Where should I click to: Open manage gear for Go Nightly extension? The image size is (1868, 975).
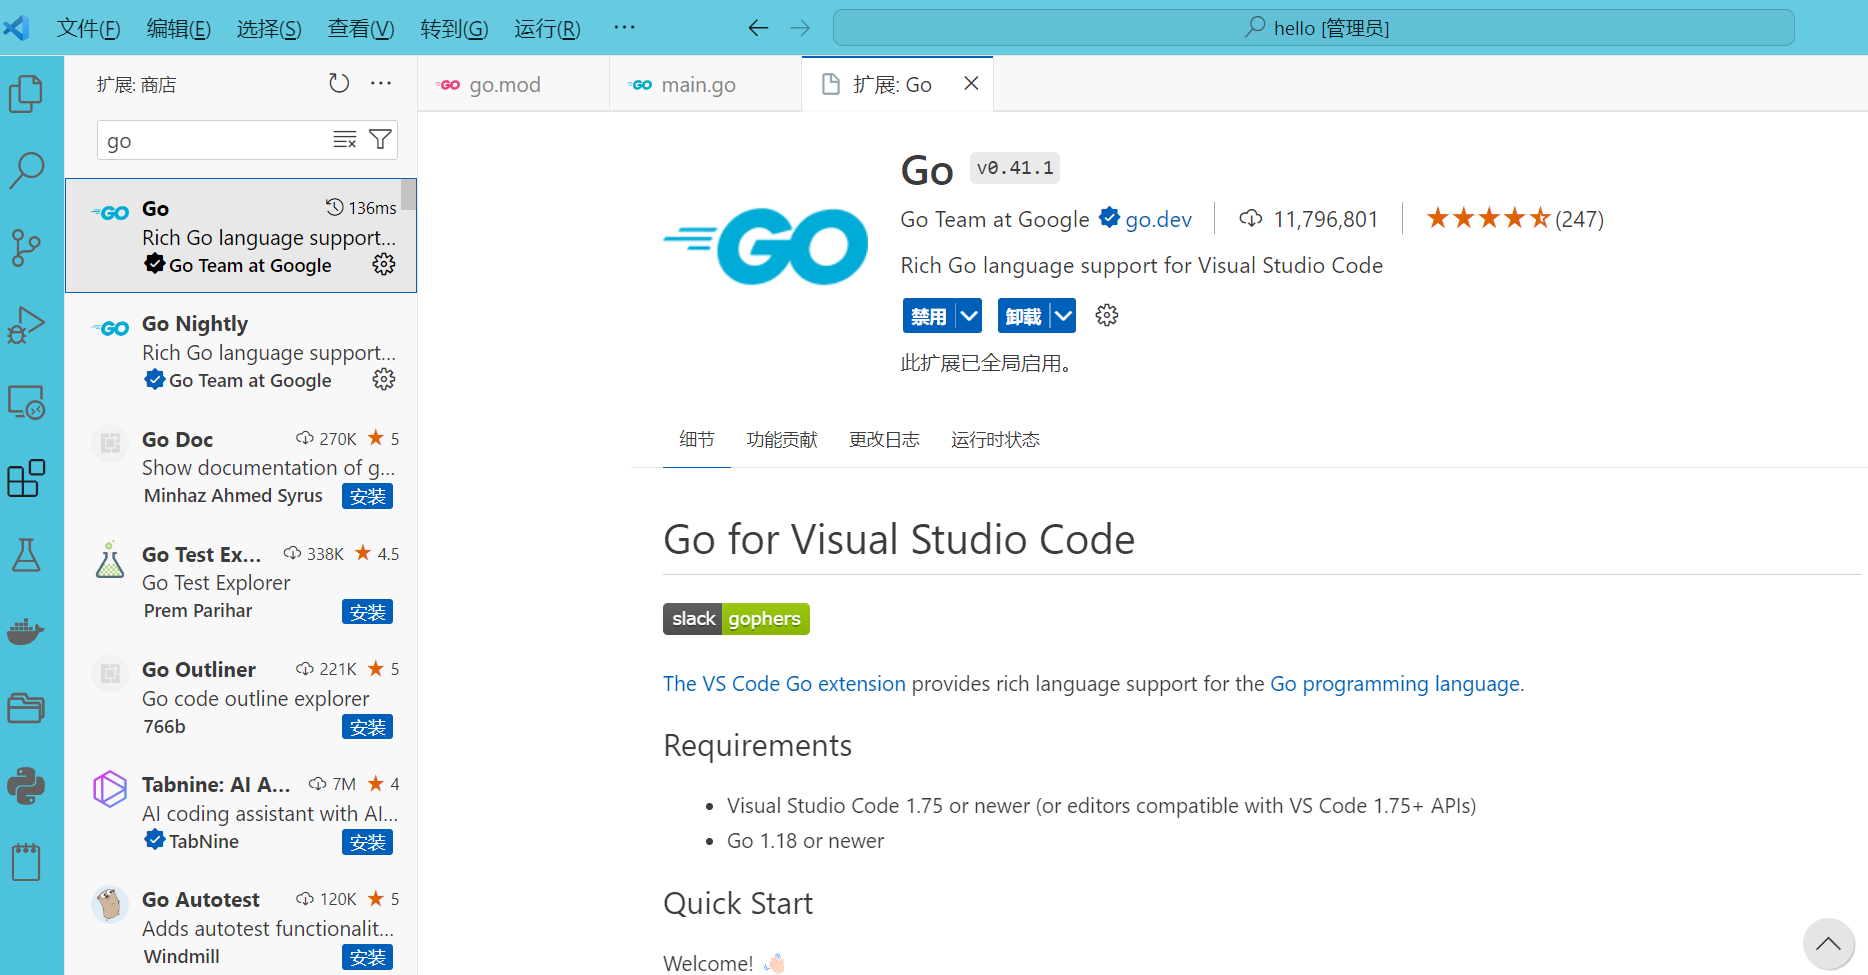(384, 379)
